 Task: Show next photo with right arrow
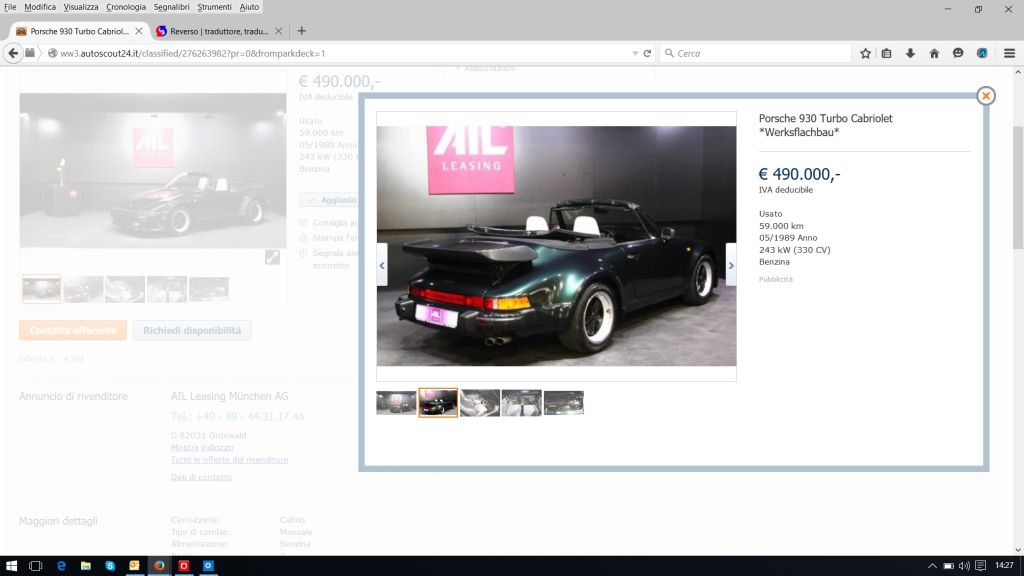pyautogui.click(x=731, y=264)
